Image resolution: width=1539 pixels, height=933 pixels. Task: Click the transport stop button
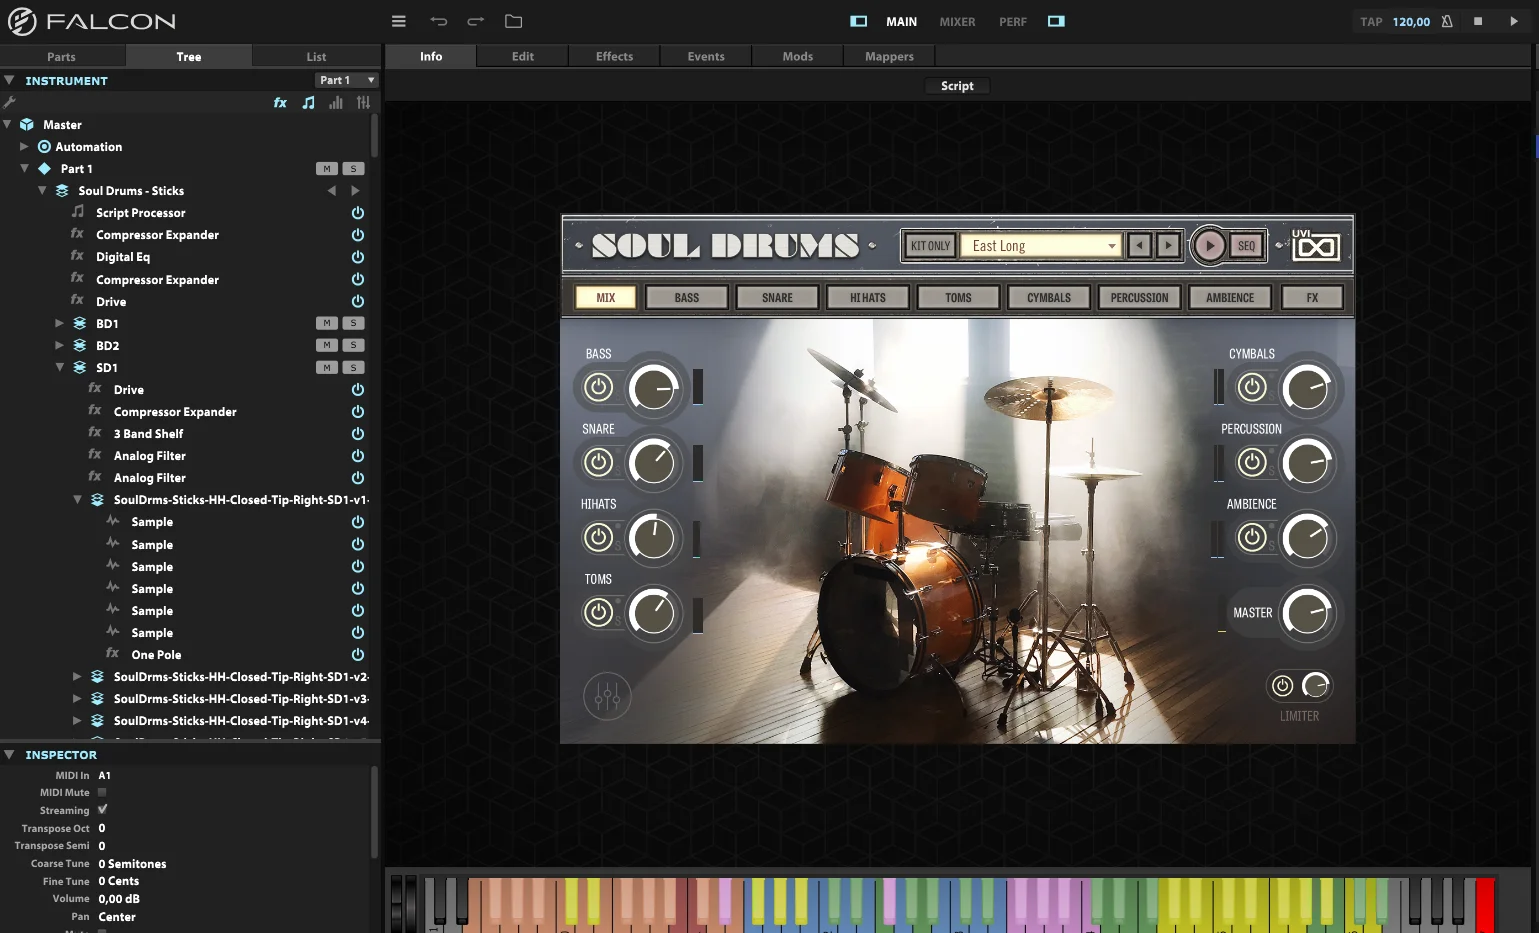(1478, 21)
